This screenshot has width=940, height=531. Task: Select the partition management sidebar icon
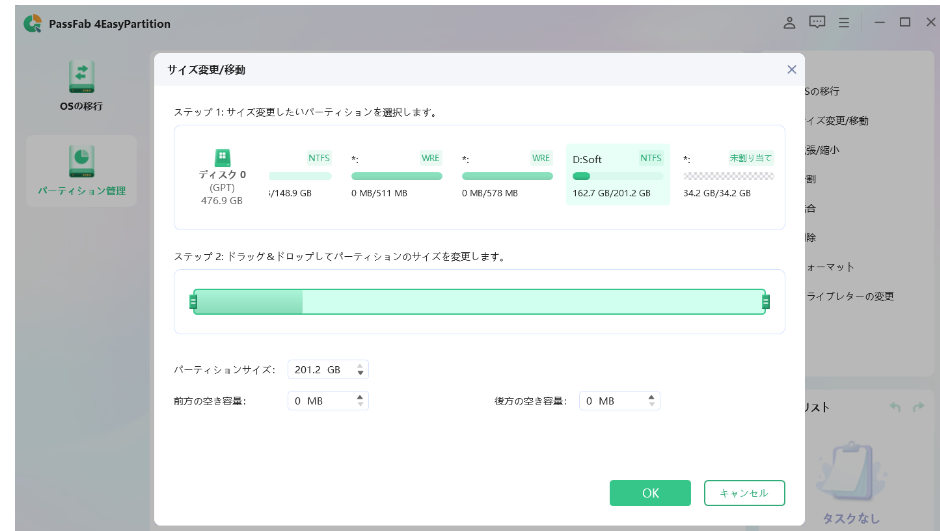(x=81, y=160)
